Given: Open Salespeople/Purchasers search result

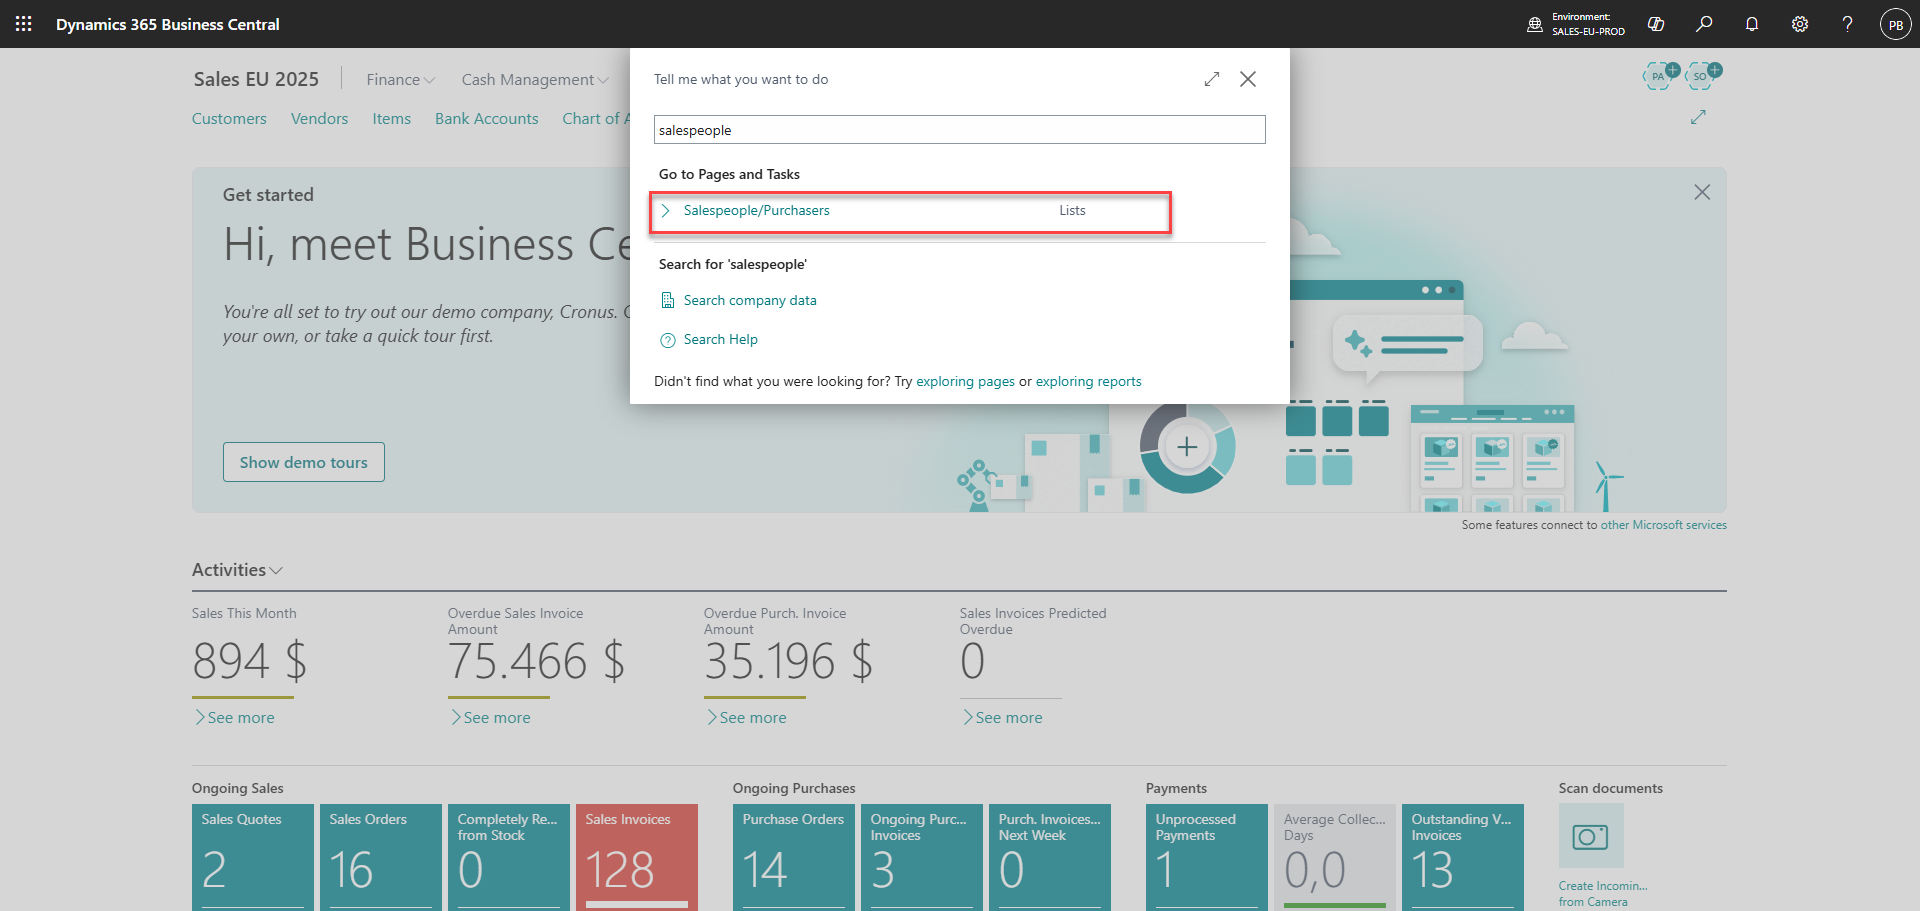Looking at the screenshot, I should [756, 211].
